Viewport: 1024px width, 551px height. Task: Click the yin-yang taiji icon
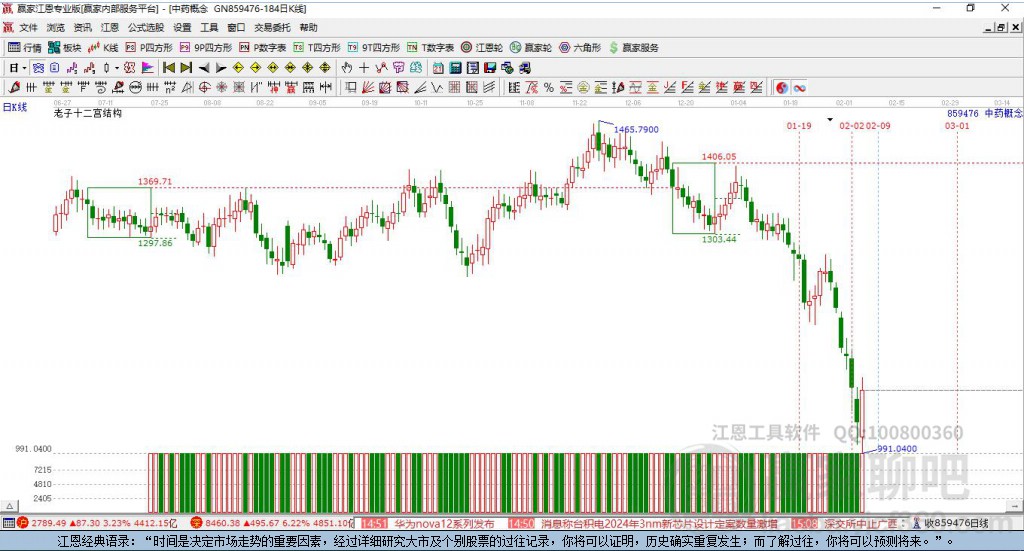782,88
